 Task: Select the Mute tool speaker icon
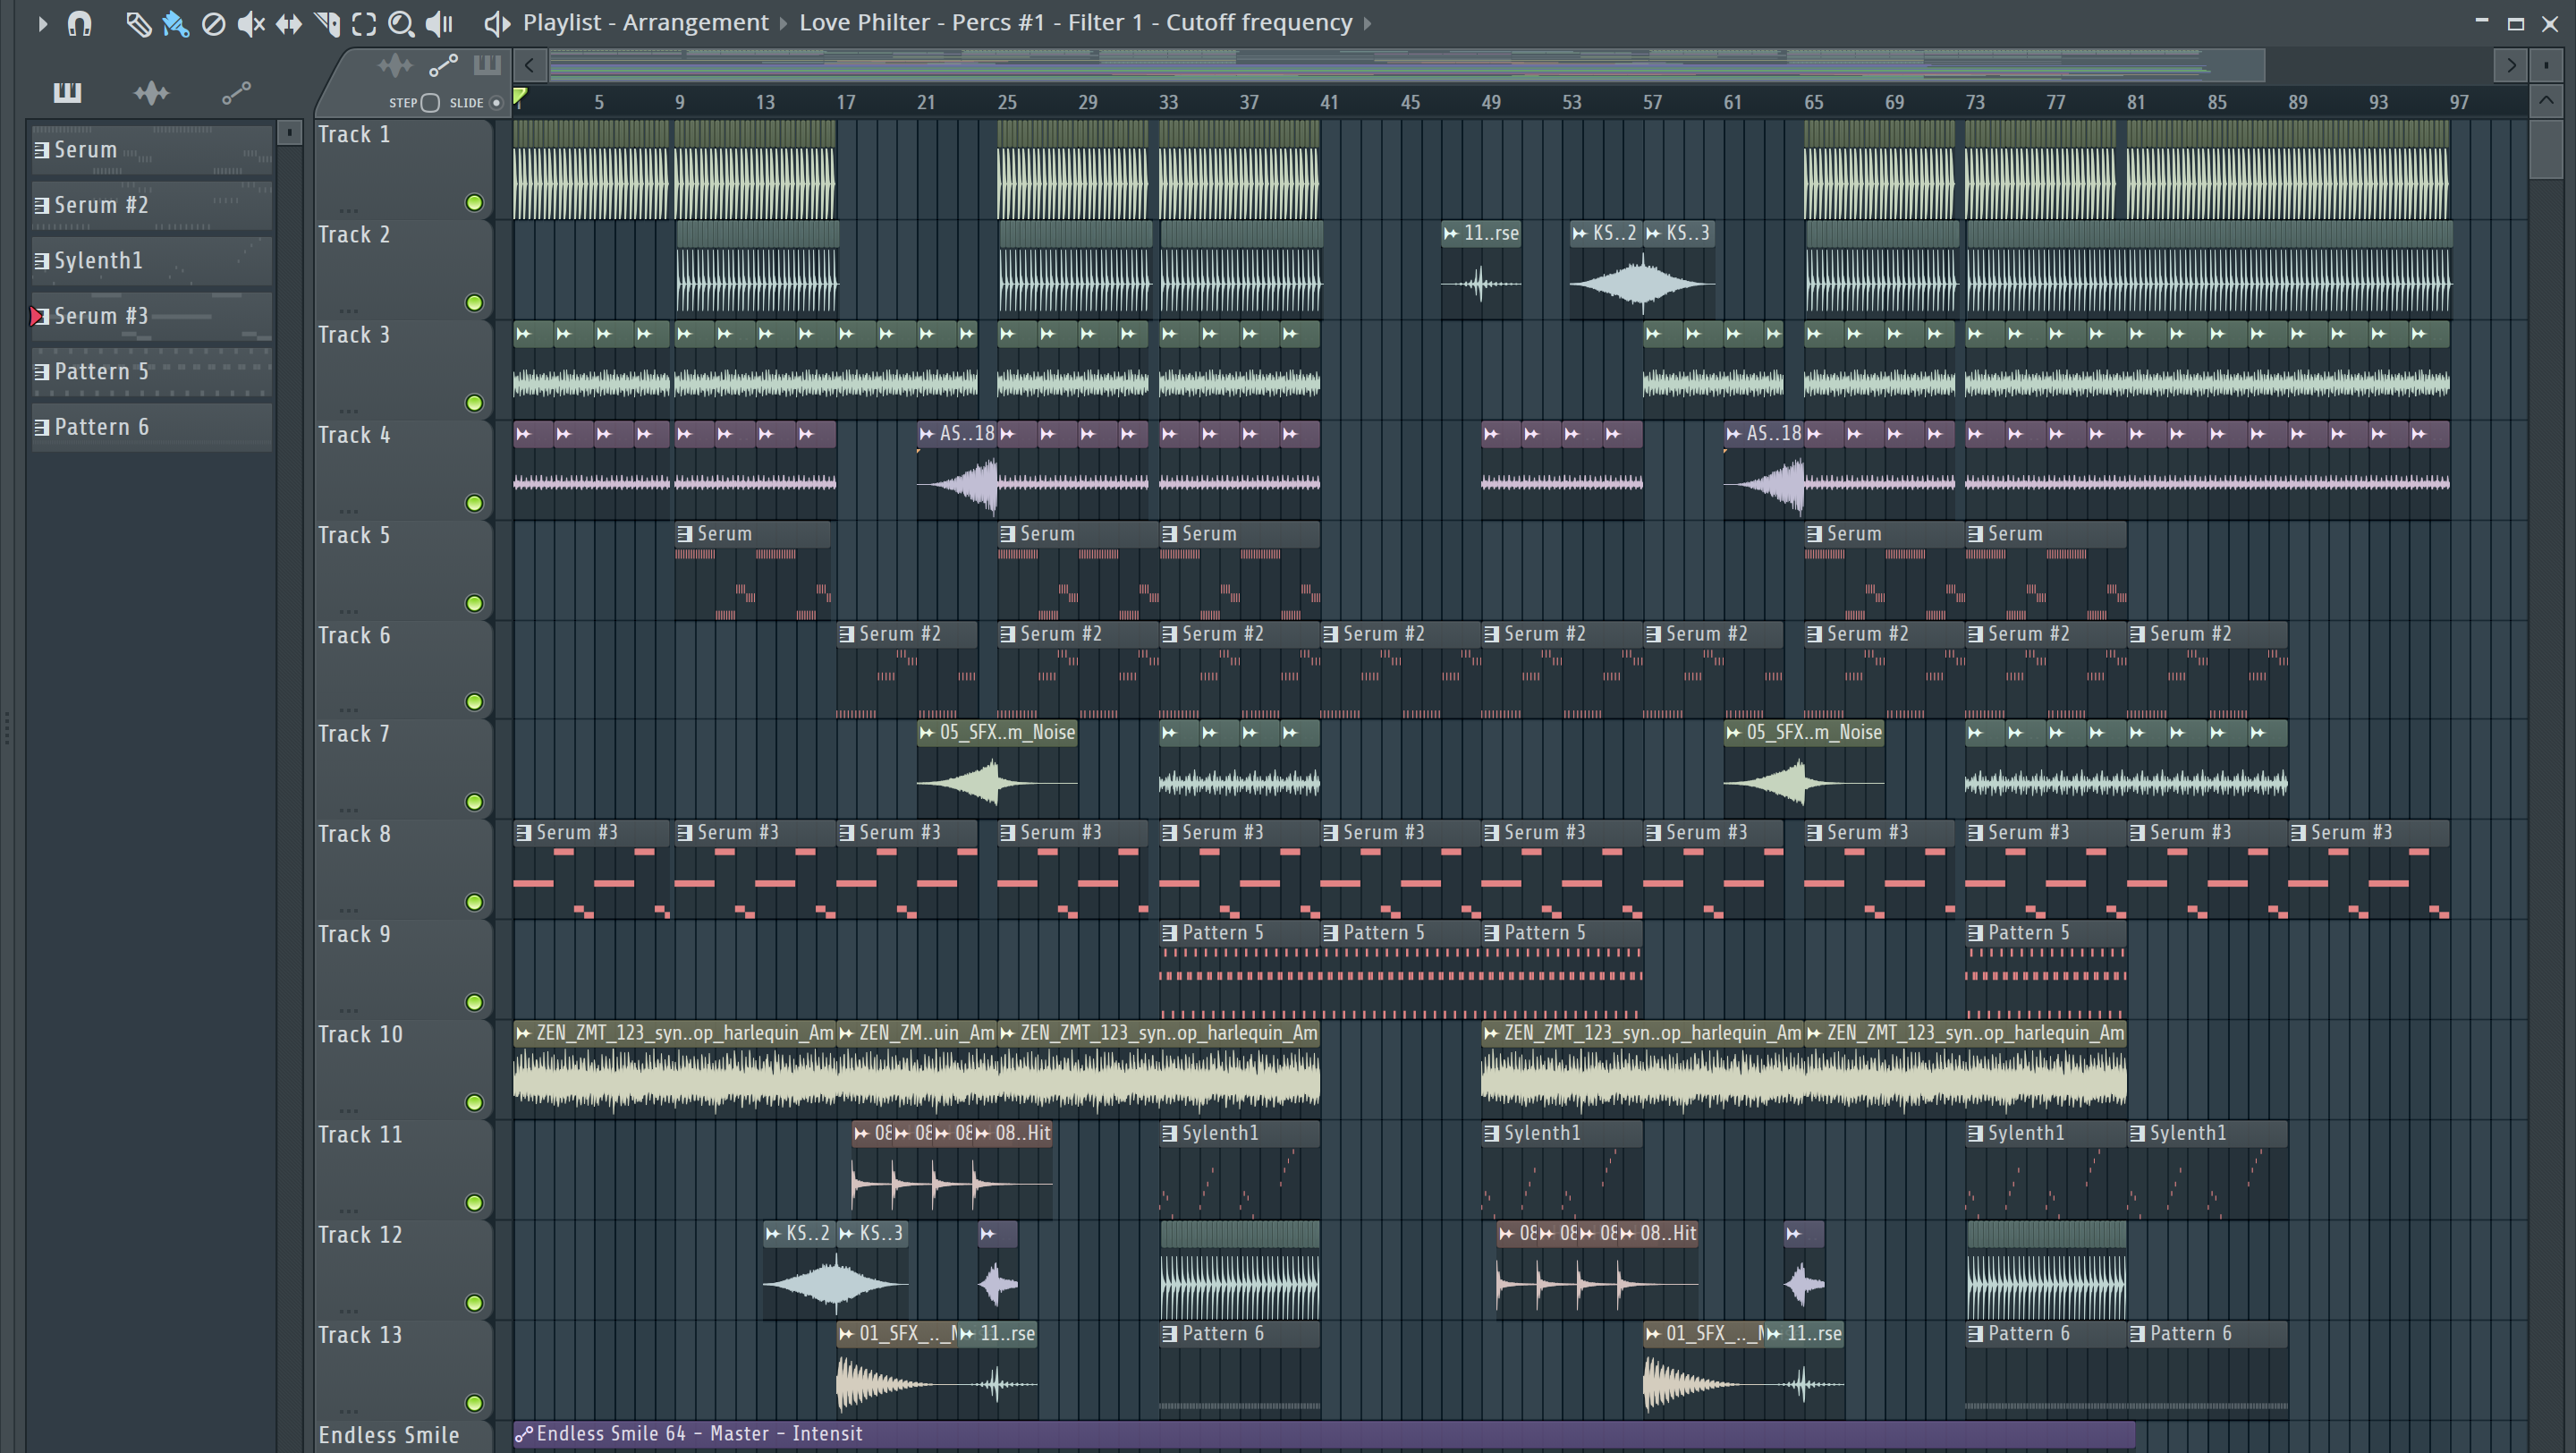click(251, 23)
